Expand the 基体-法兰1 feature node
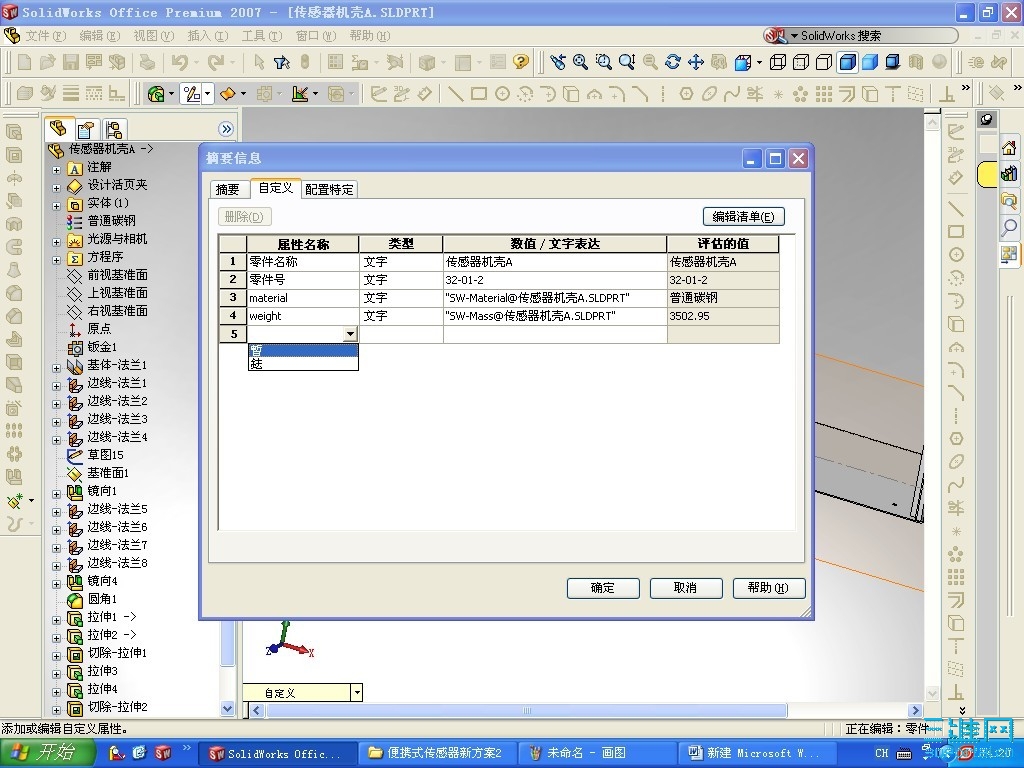 (x=56, y=368)
